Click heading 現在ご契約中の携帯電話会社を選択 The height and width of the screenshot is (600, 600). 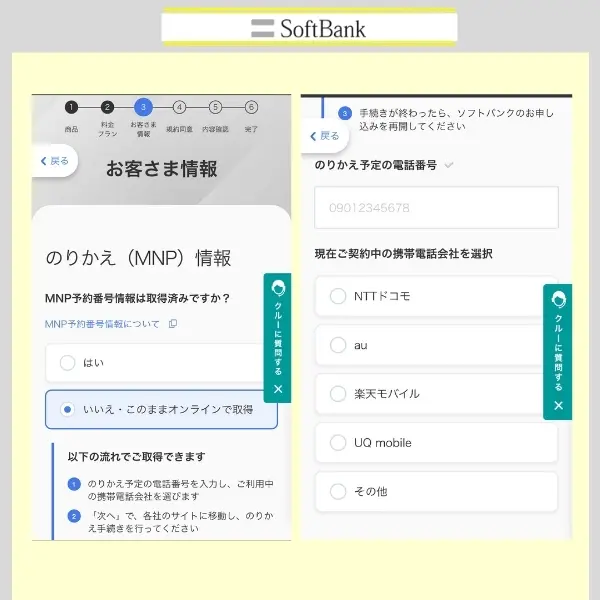pos(403,254)
